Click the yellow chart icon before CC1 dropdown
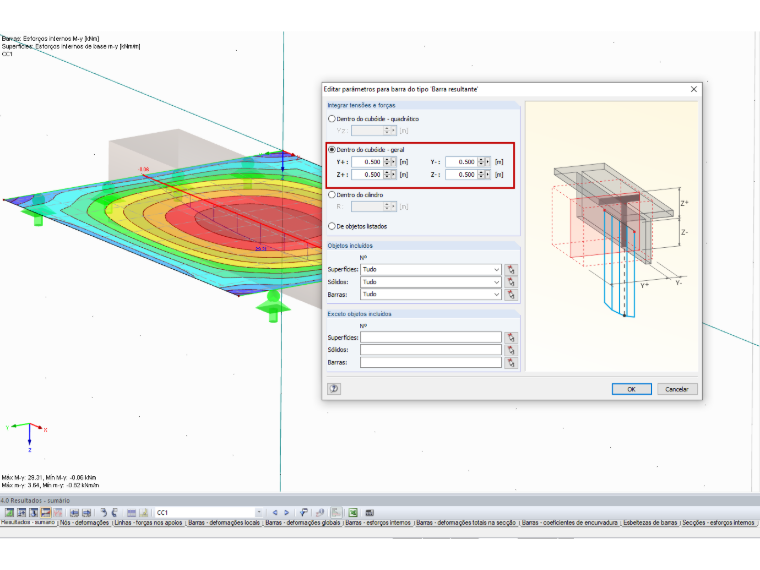760x570 pixels. 144,512
